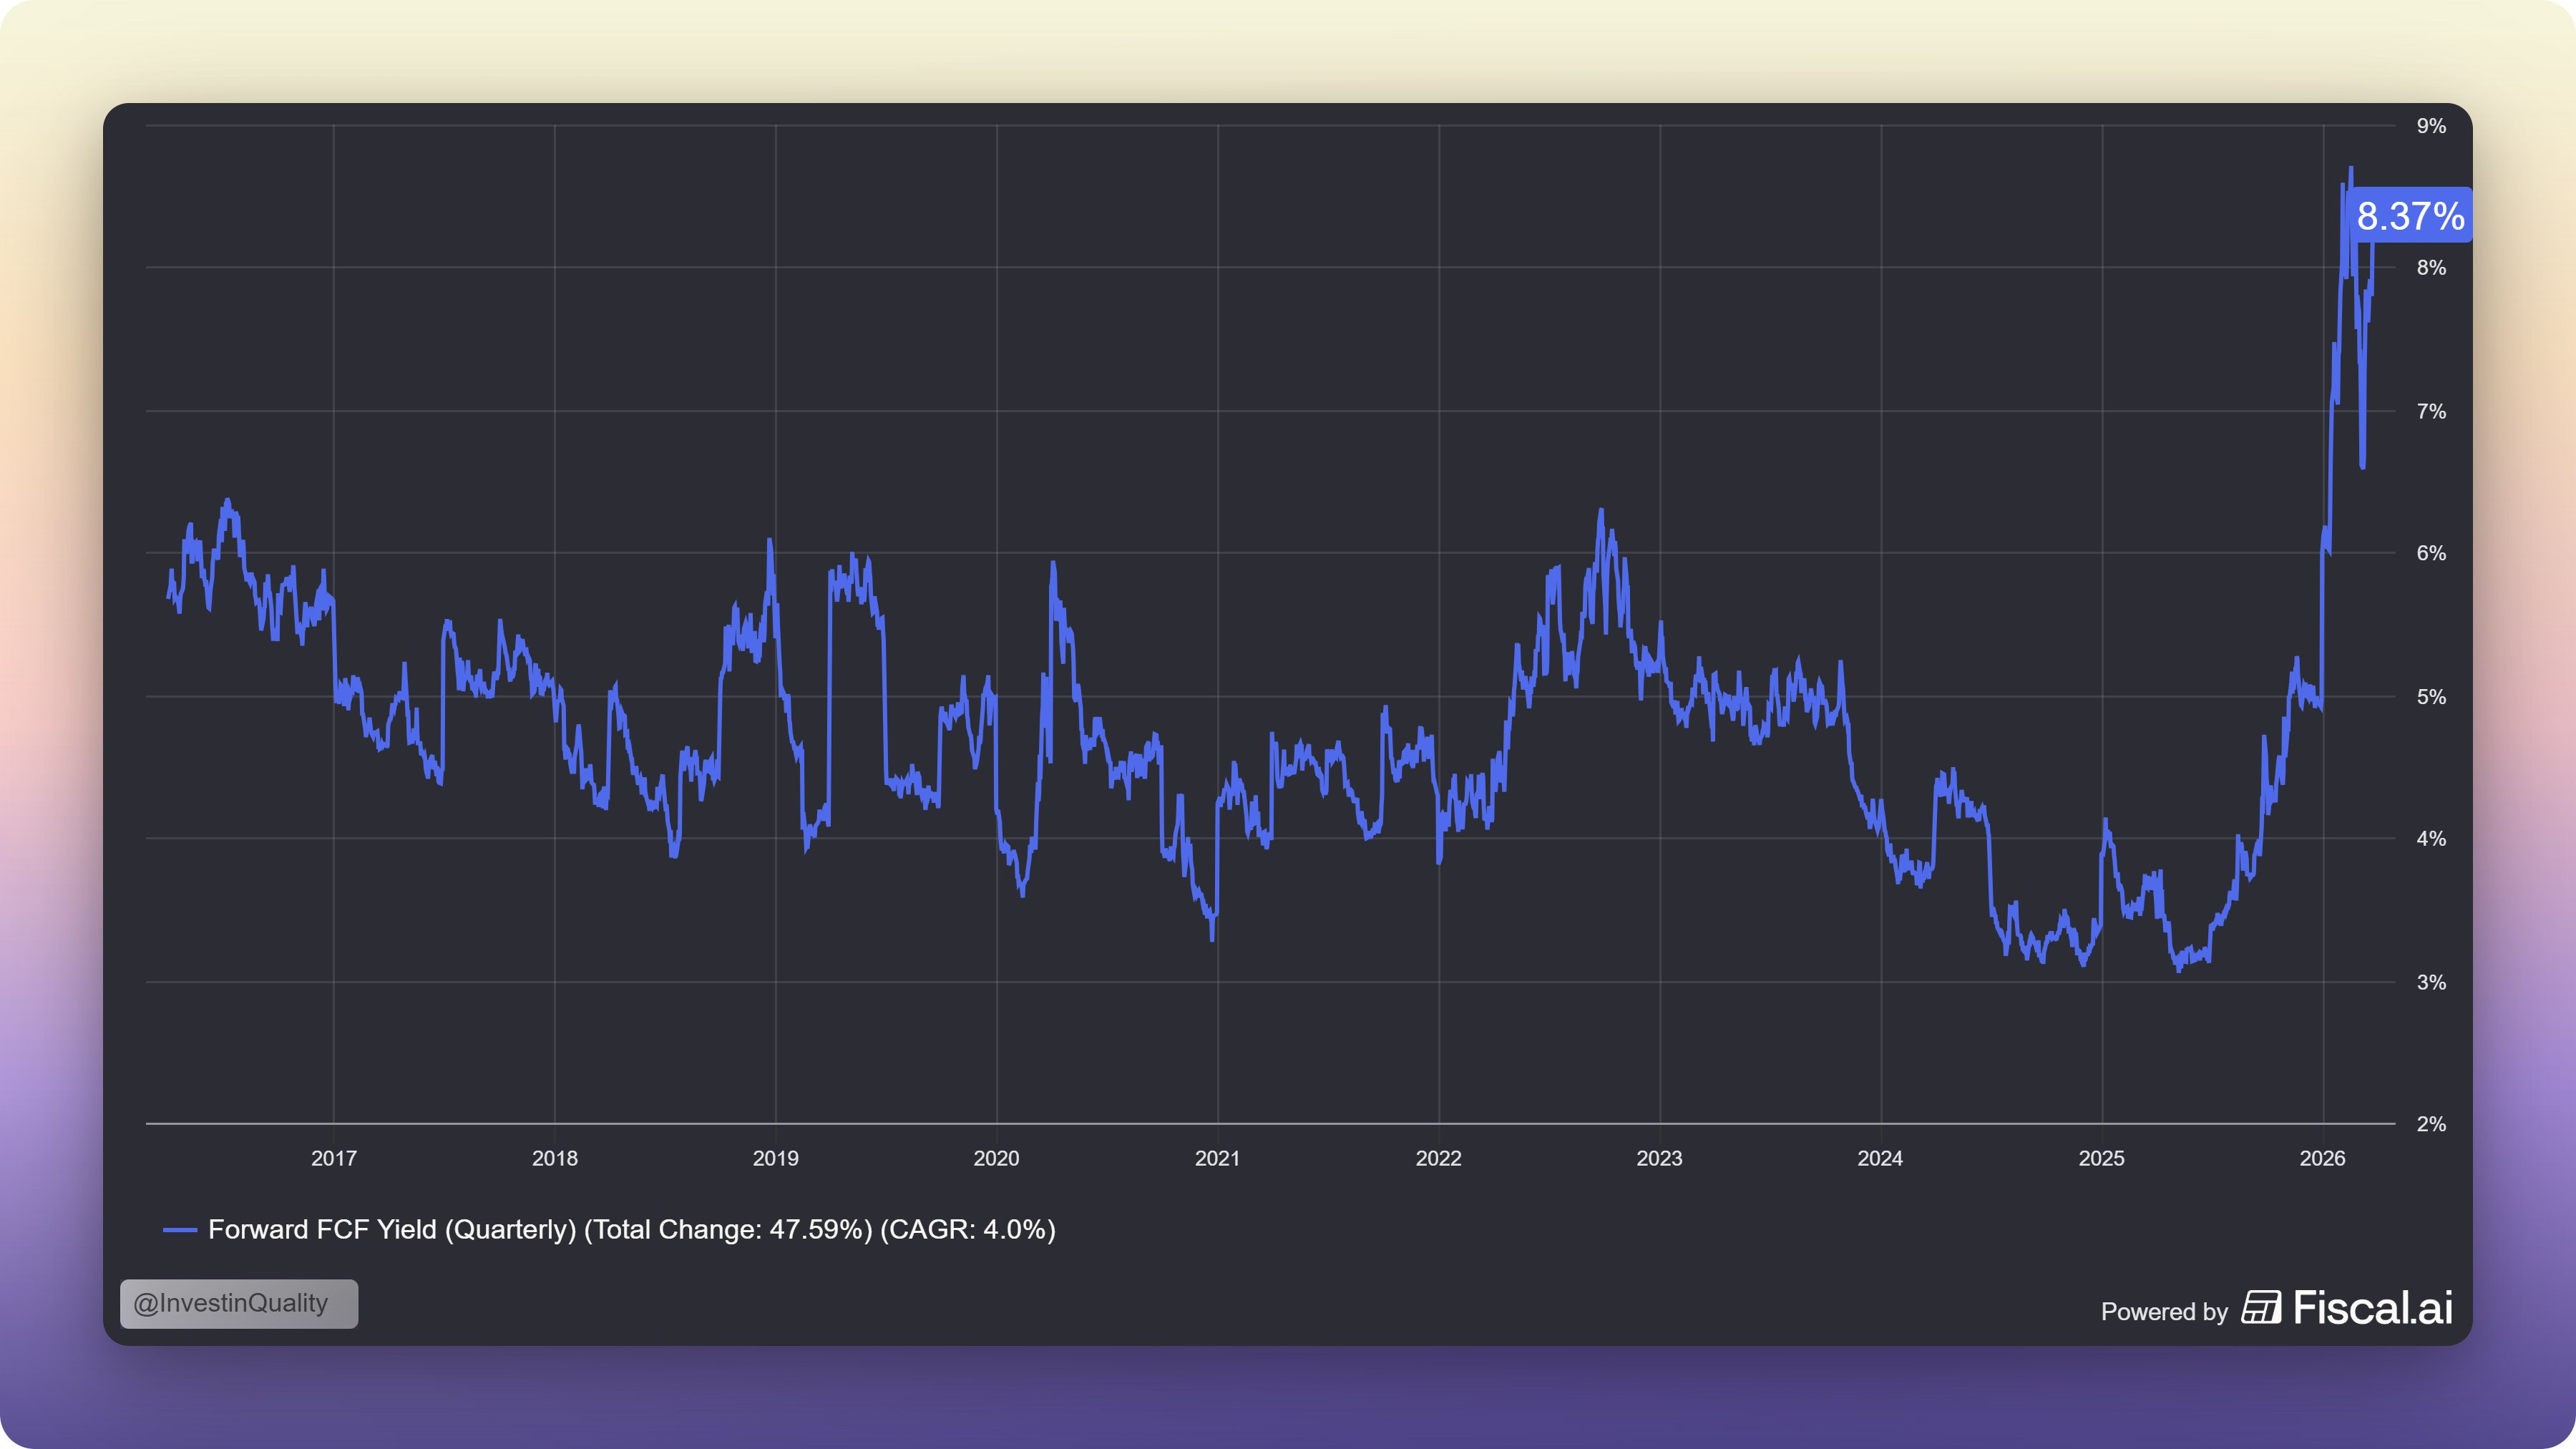Screen dimensions: 2576x1449
Task: Click the 2026 x-axis label
Action: click(x=2322, y=1158)
